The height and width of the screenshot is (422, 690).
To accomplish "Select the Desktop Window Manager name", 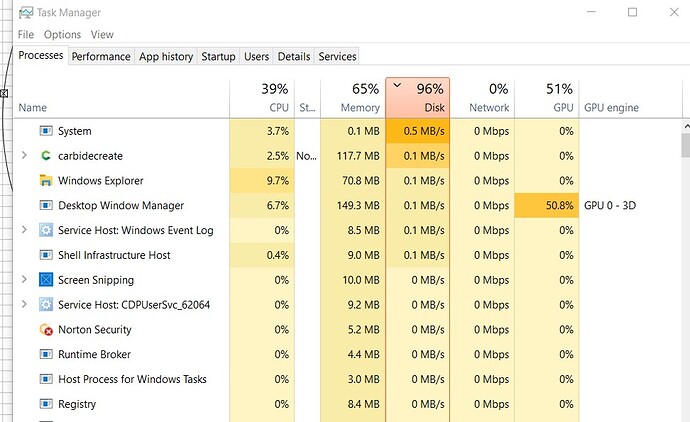I will click(121, 205).
